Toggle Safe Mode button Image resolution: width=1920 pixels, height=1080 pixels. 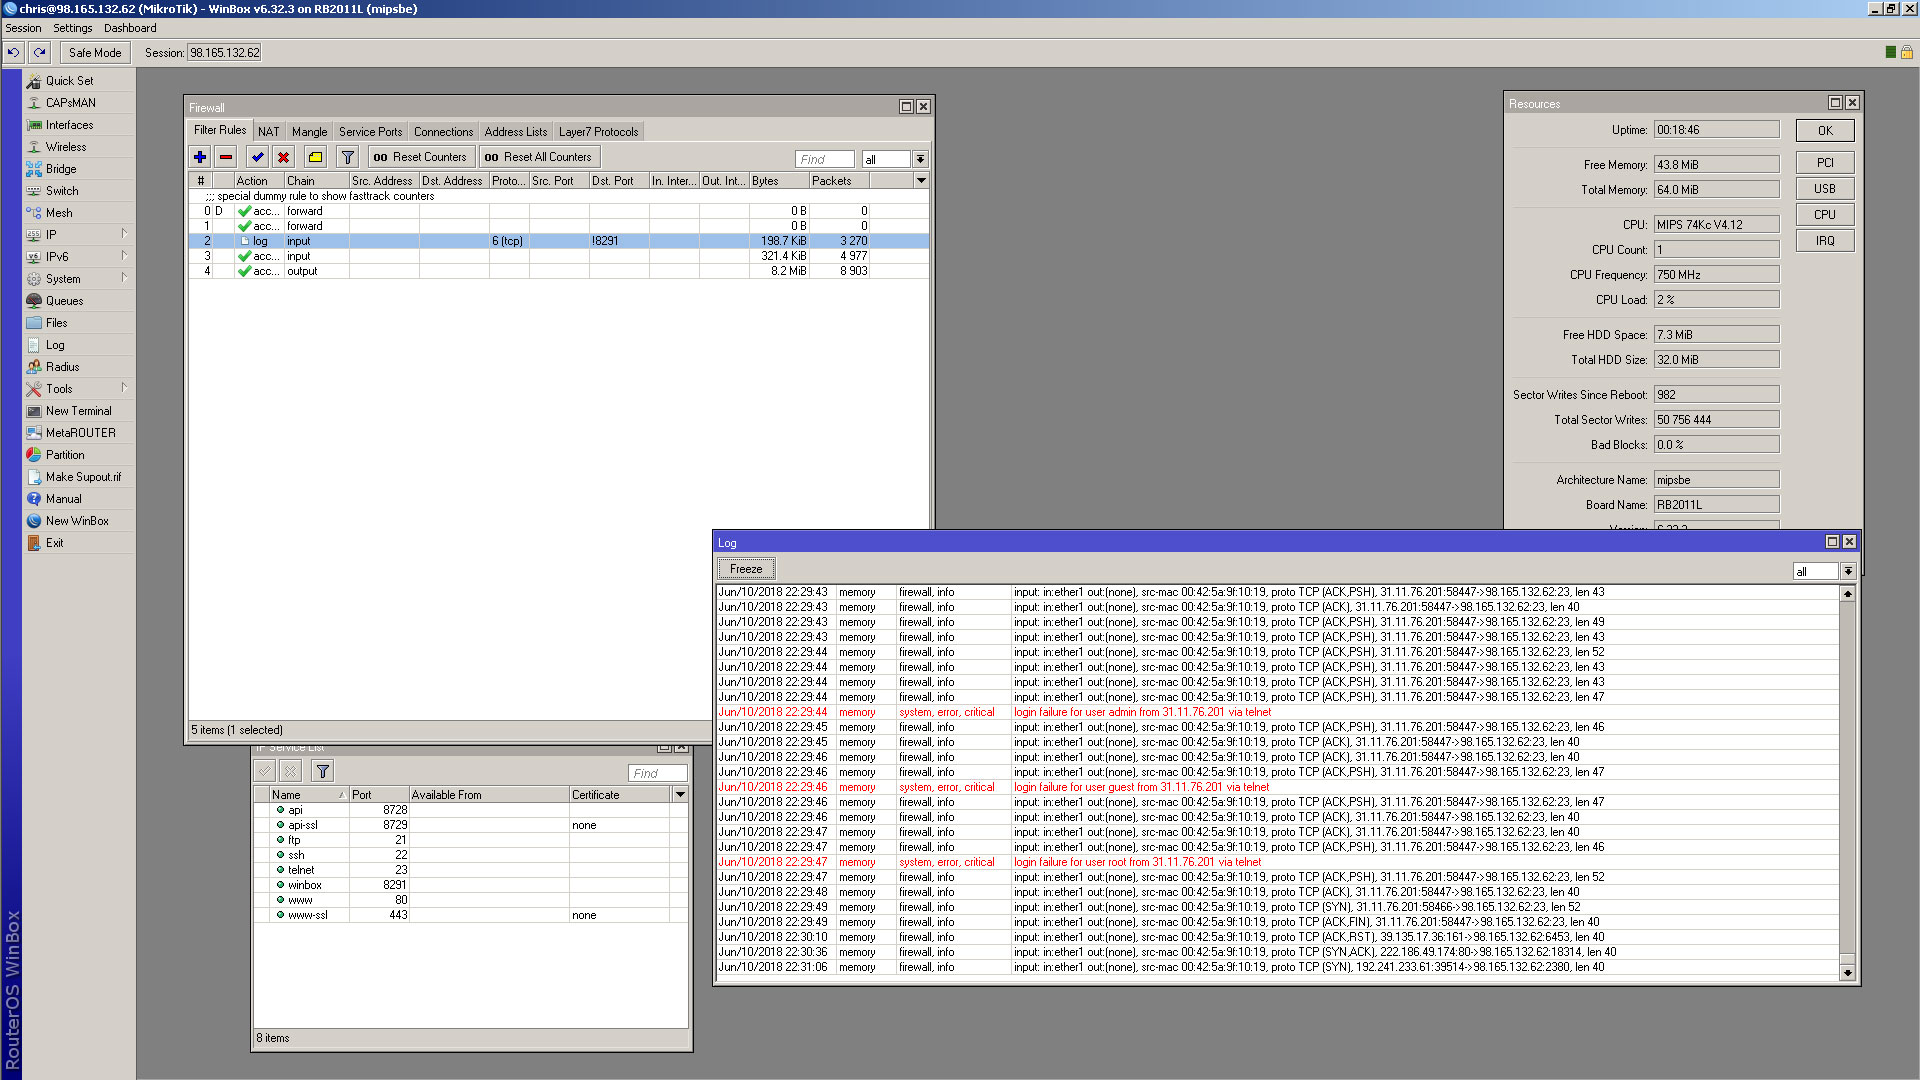[x=95, y=53]
